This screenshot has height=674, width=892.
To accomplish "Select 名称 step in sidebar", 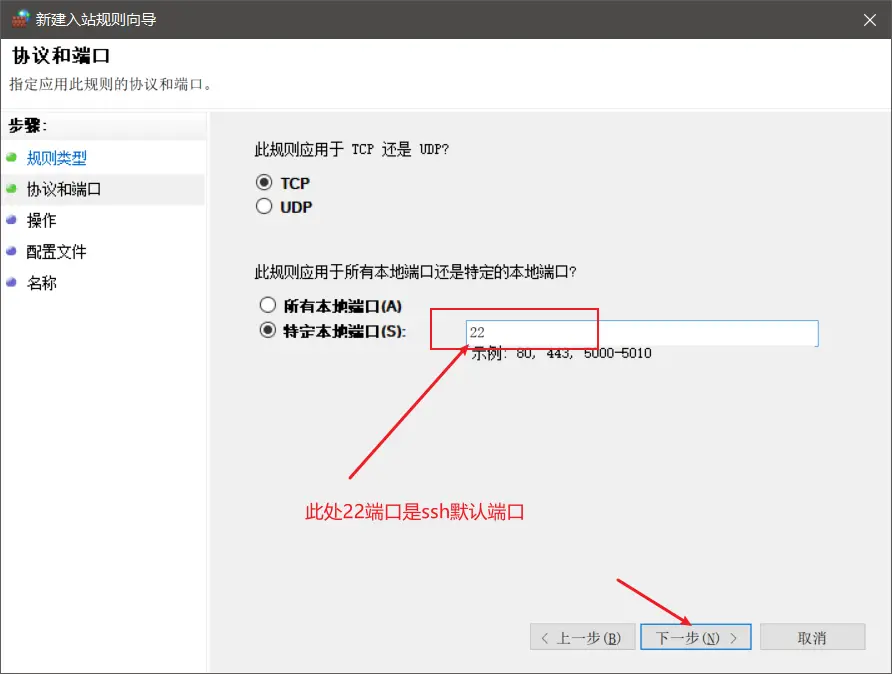I will pos(42,283).
